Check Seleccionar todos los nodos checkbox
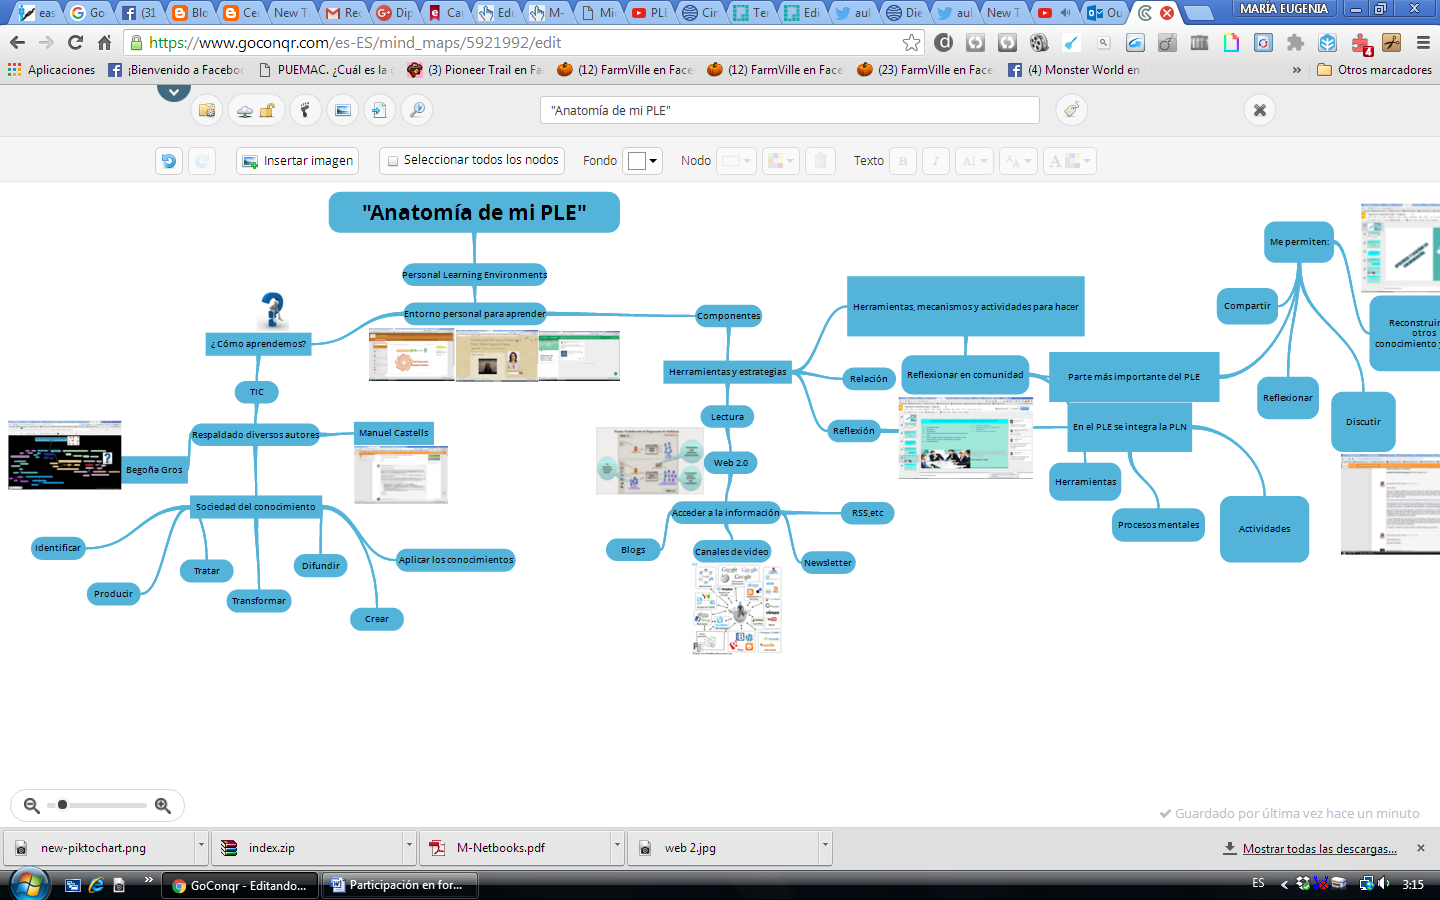The image size is (1440, 900). pyautogui.click(x=393, y=161)
